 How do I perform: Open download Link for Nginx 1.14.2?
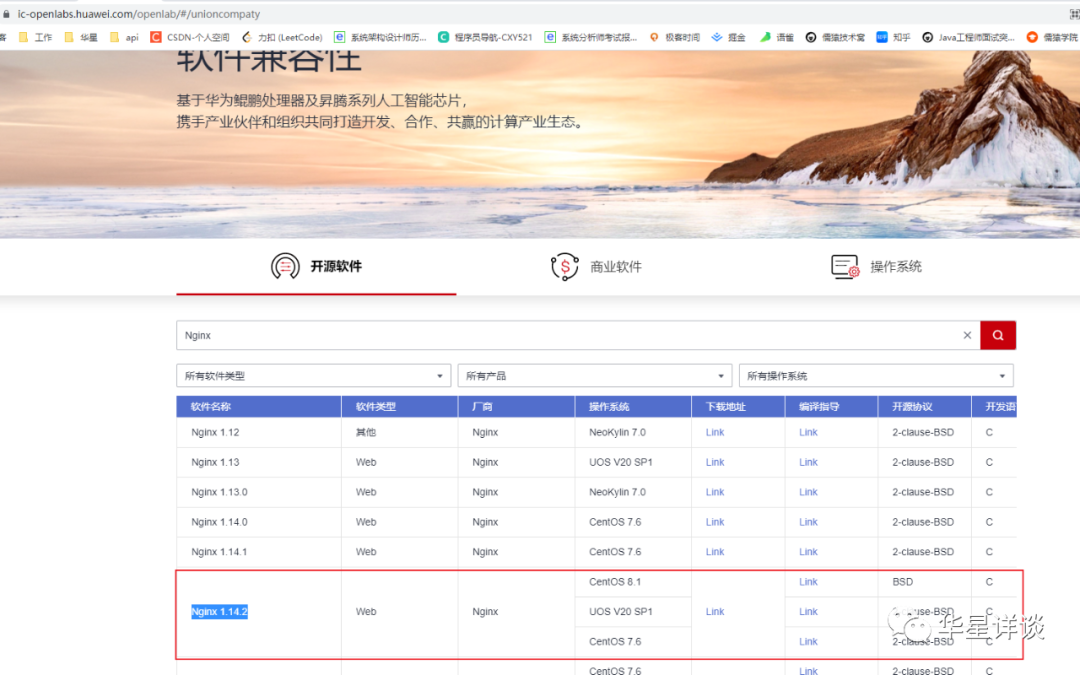click(715, 612)
